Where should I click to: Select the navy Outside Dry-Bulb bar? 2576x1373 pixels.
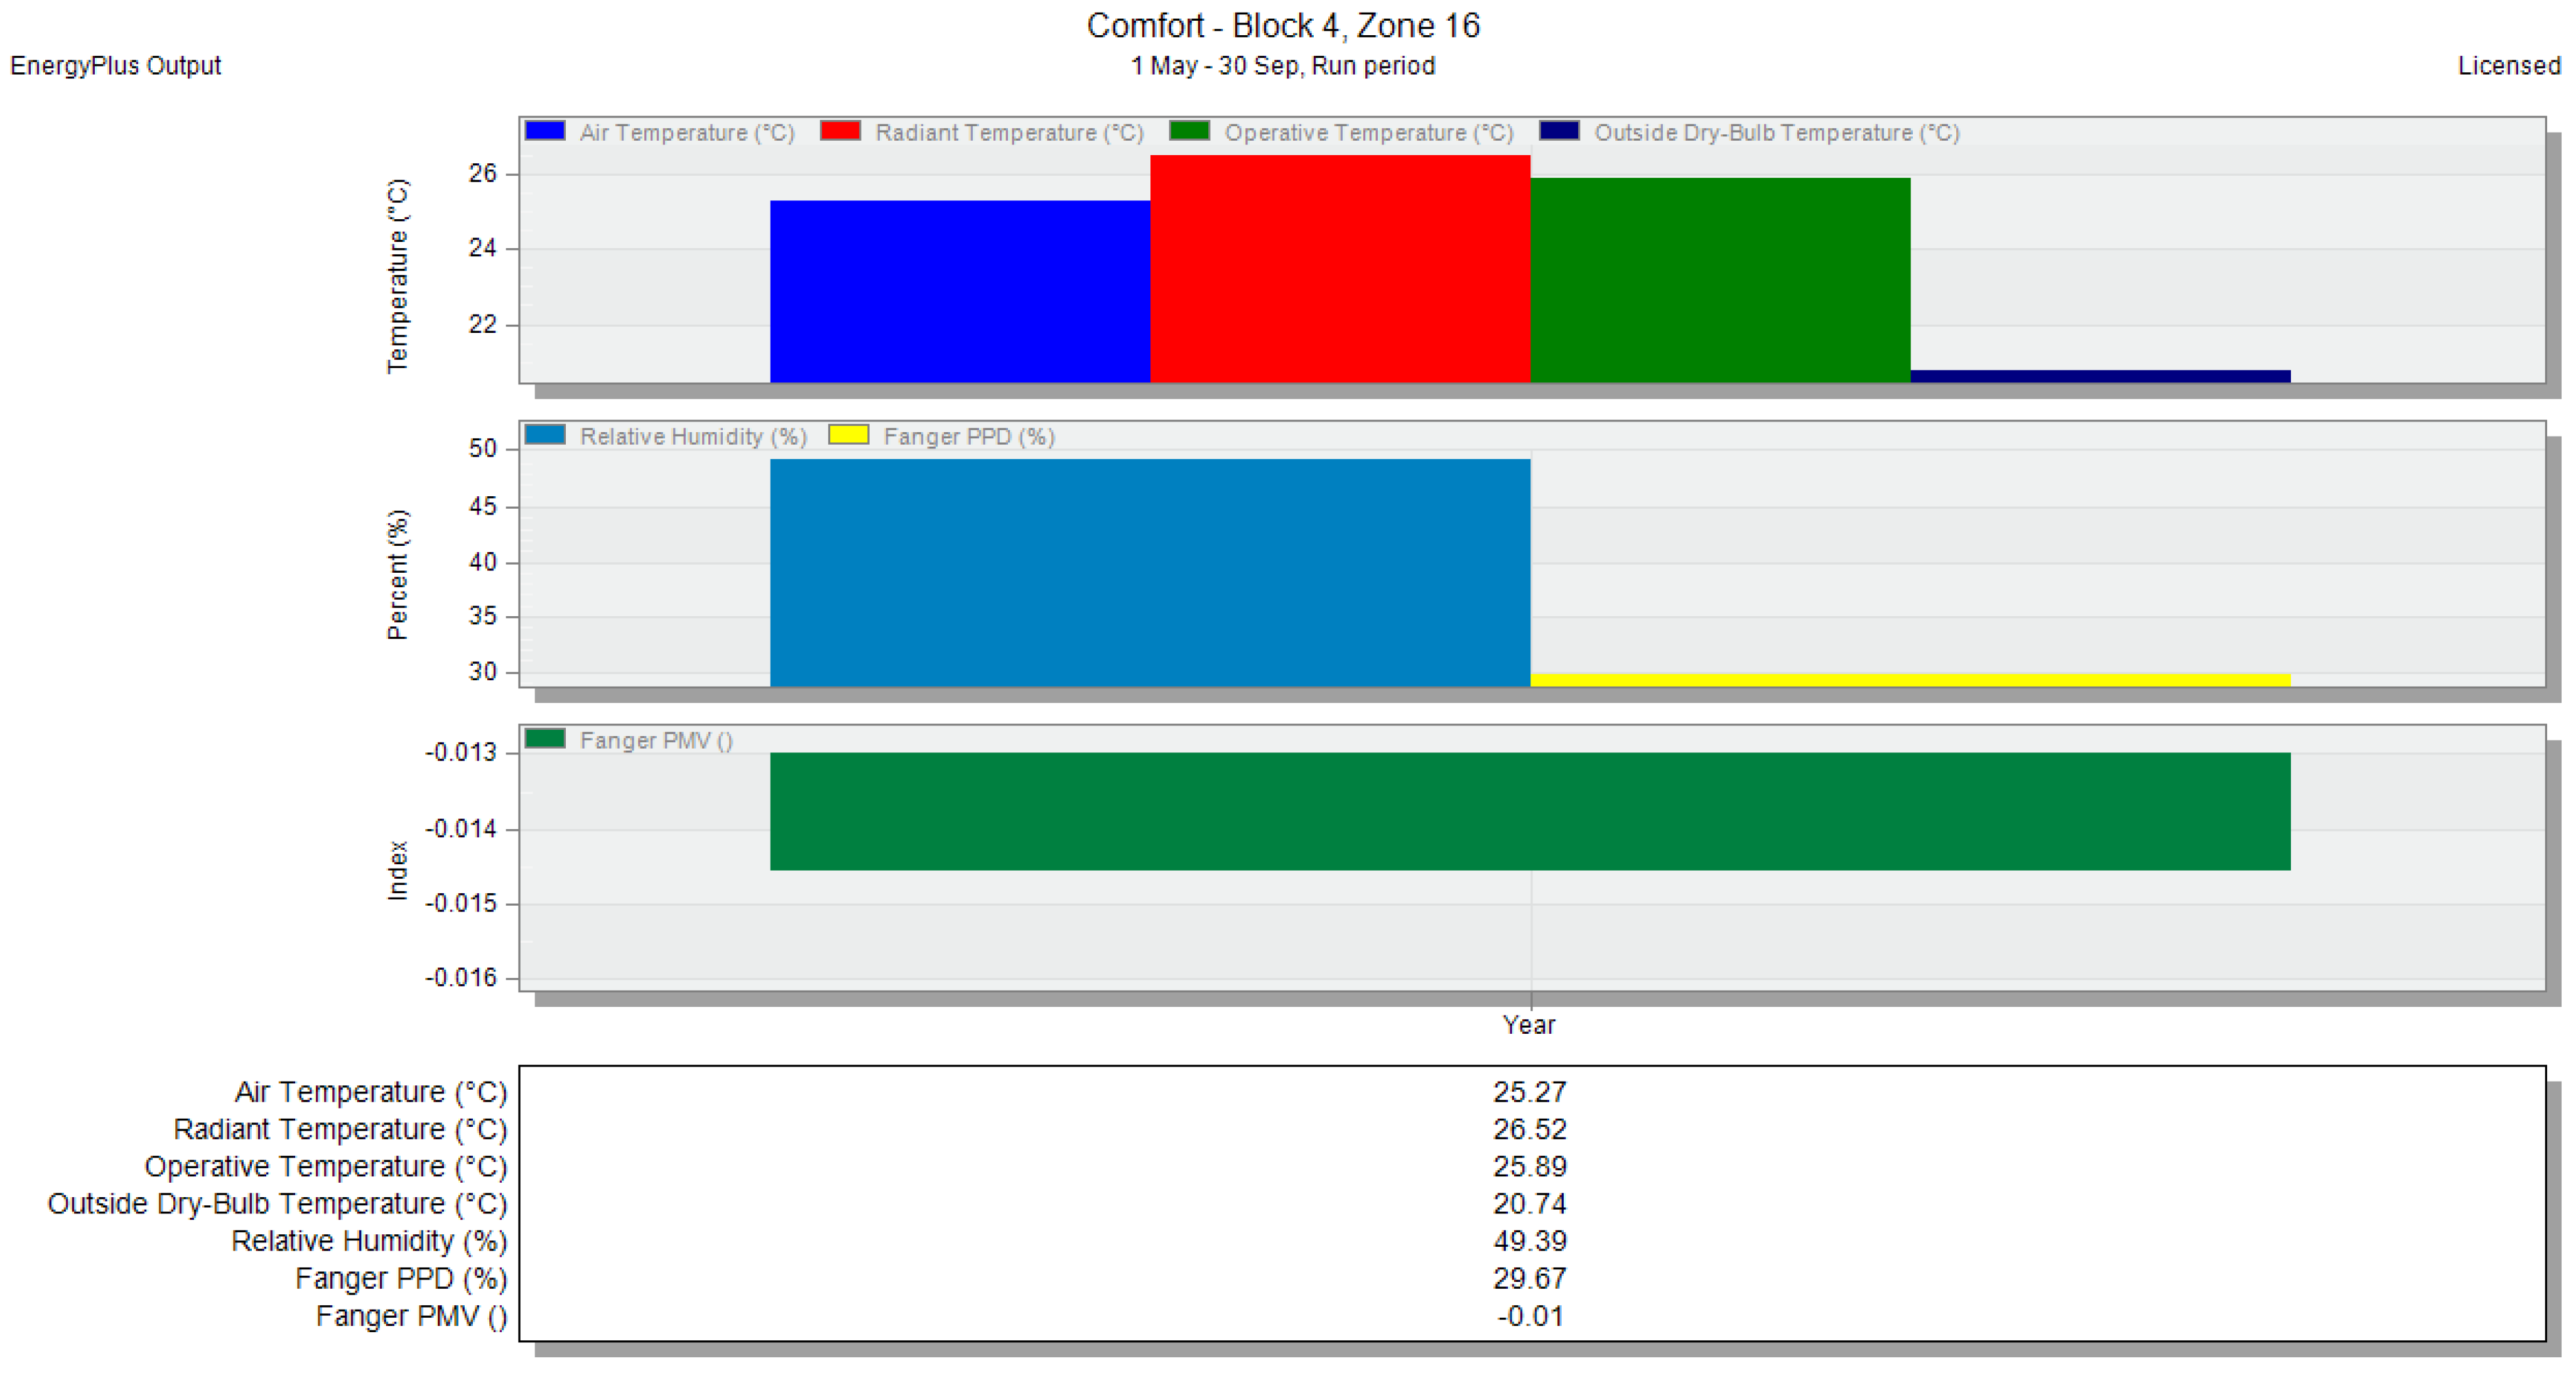[2099, 377]
